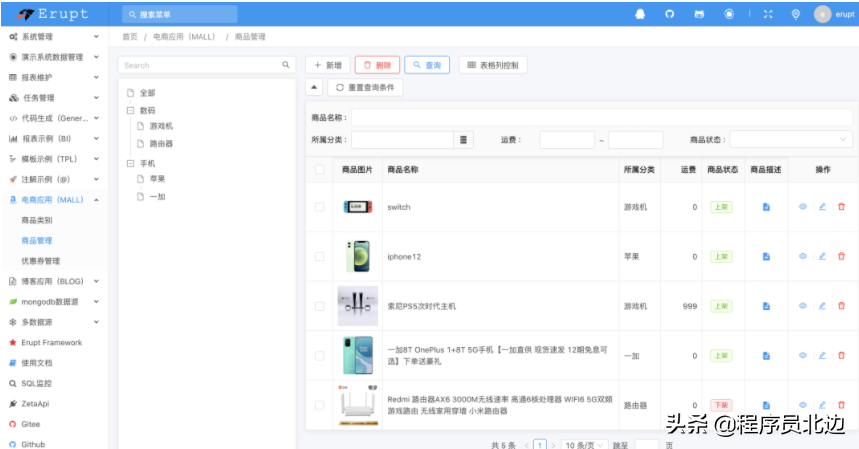Open the switch product thumbnail
The height and width of the screenshot is (449, 859).
click(x=358, y=207)
